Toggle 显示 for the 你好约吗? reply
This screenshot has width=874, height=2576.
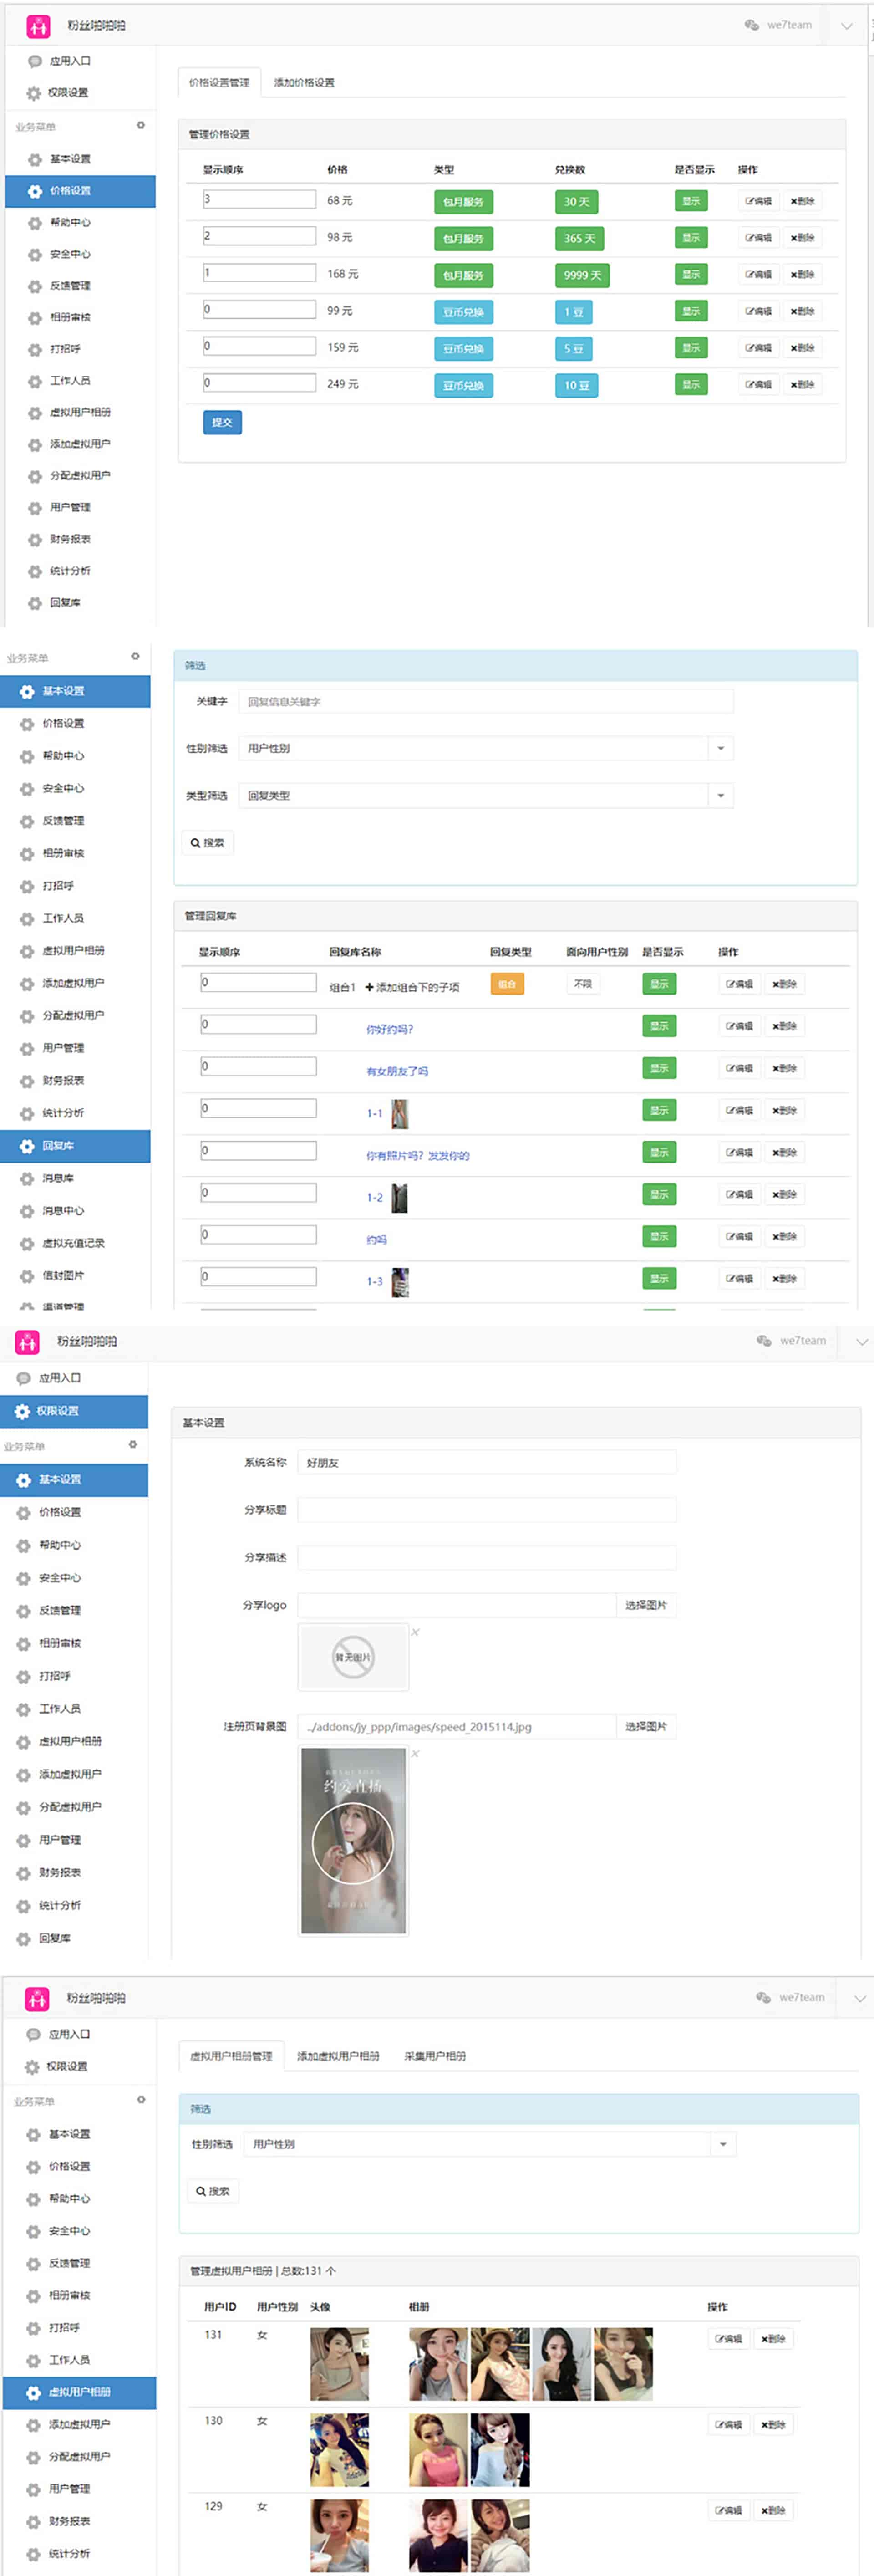pos(659,1026)
